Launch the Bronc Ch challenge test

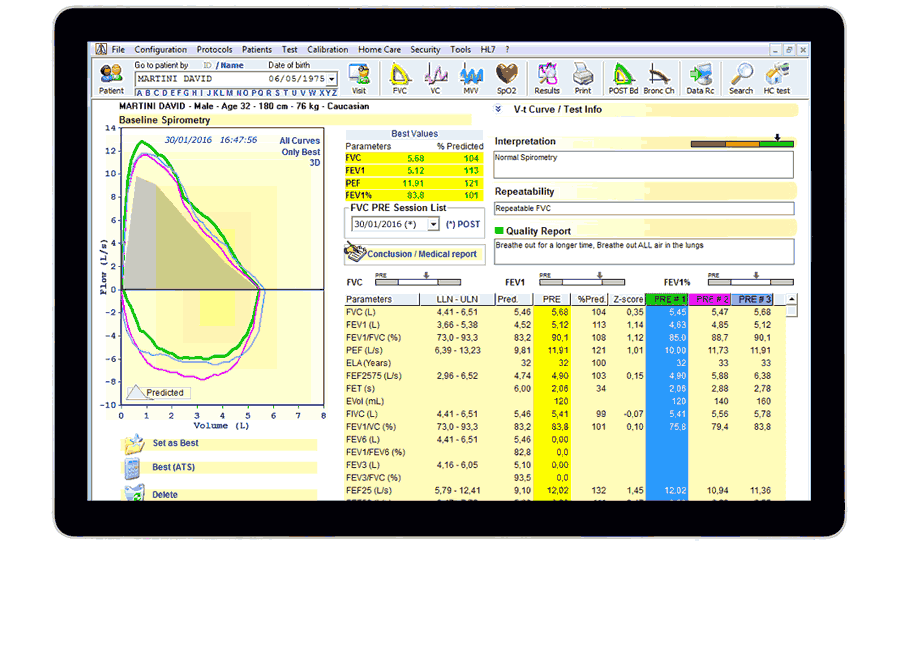[x=658, y=77]
